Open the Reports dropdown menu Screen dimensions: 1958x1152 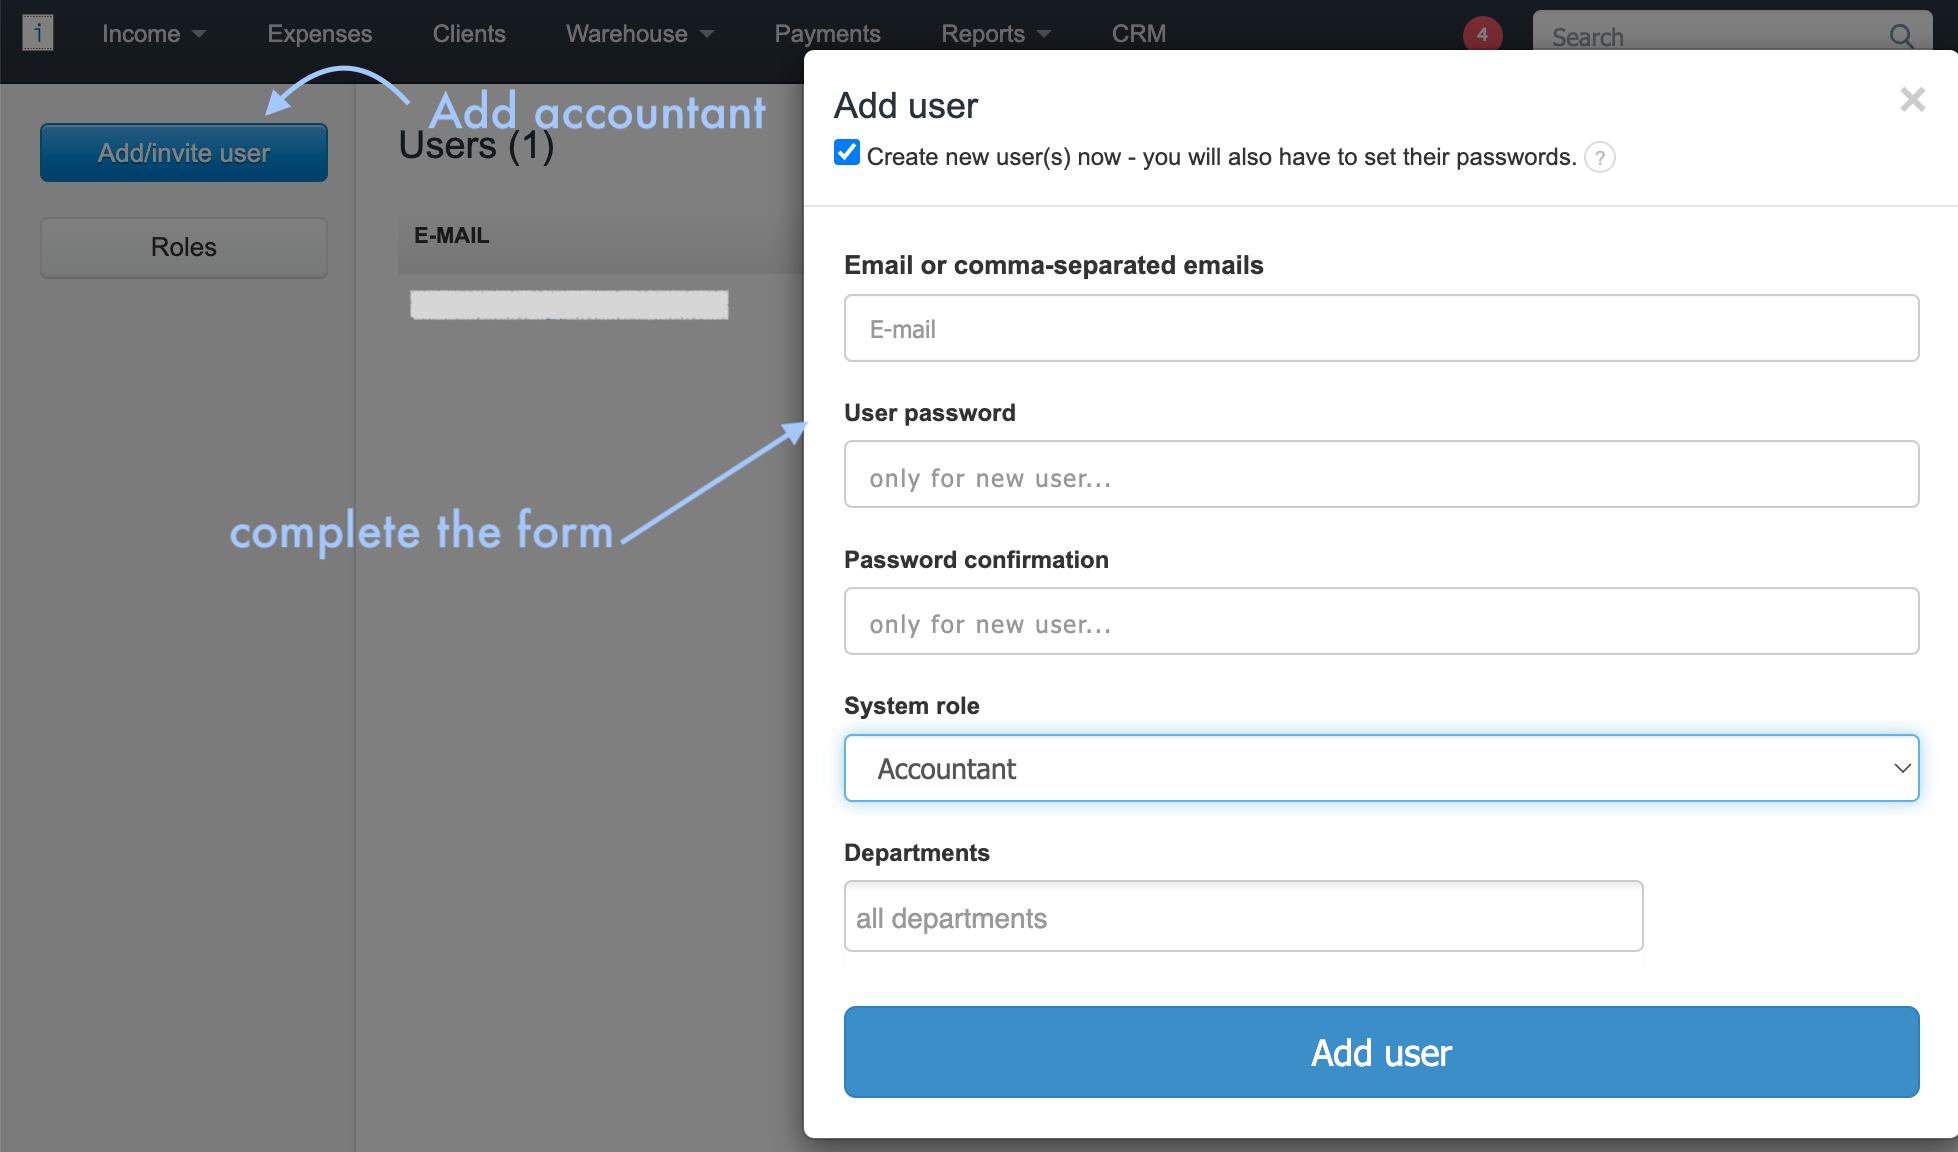pos(996,34)
